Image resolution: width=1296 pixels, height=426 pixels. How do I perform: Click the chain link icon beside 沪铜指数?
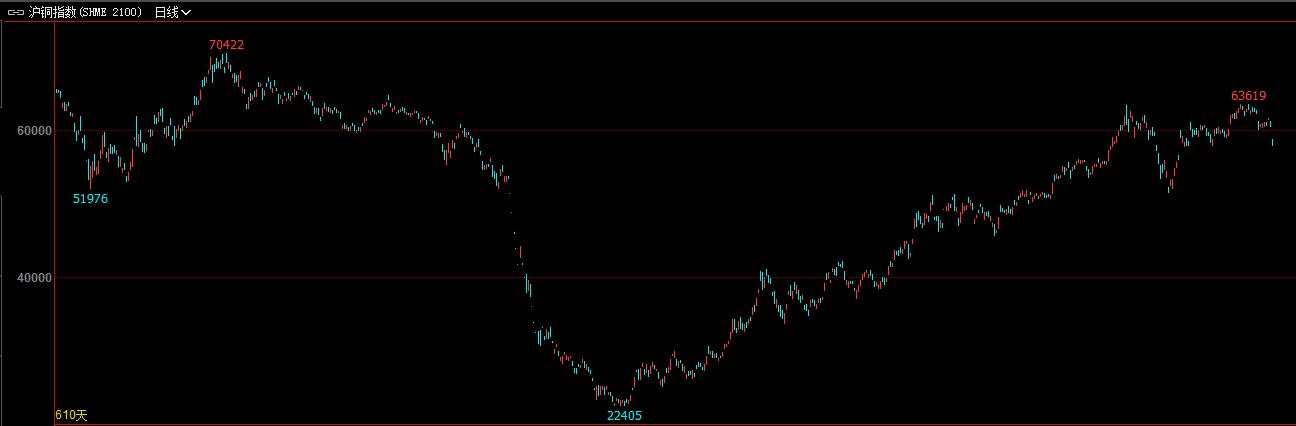click(x=16, y=12)
